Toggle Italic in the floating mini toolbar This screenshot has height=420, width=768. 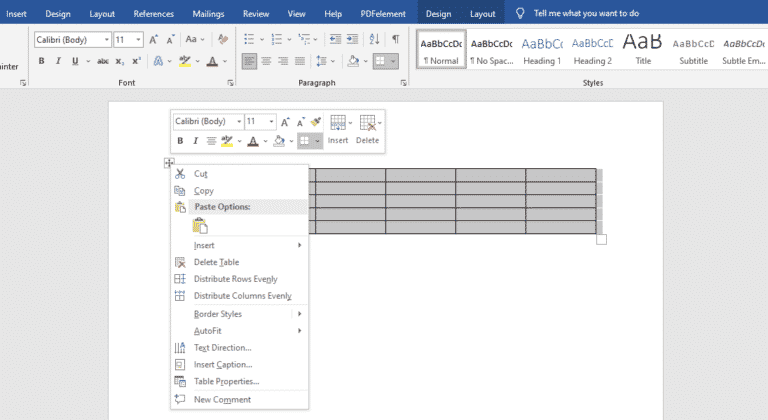(196, 141)
